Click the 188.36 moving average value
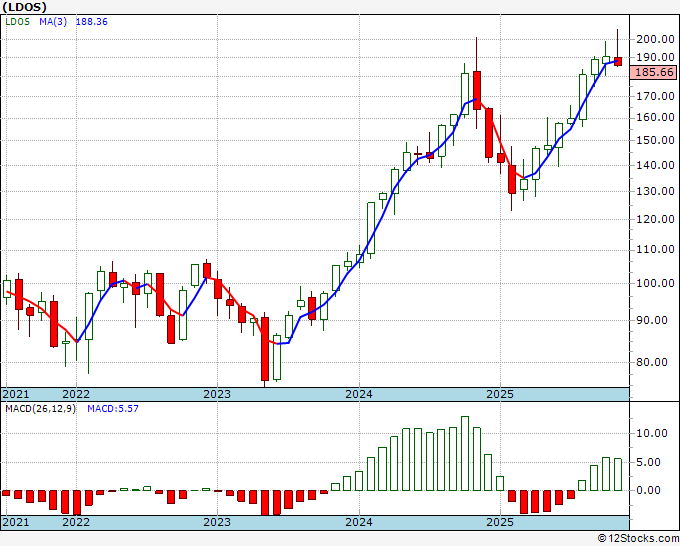This screenshot has height=546, width=680. [x=92, y=22]
